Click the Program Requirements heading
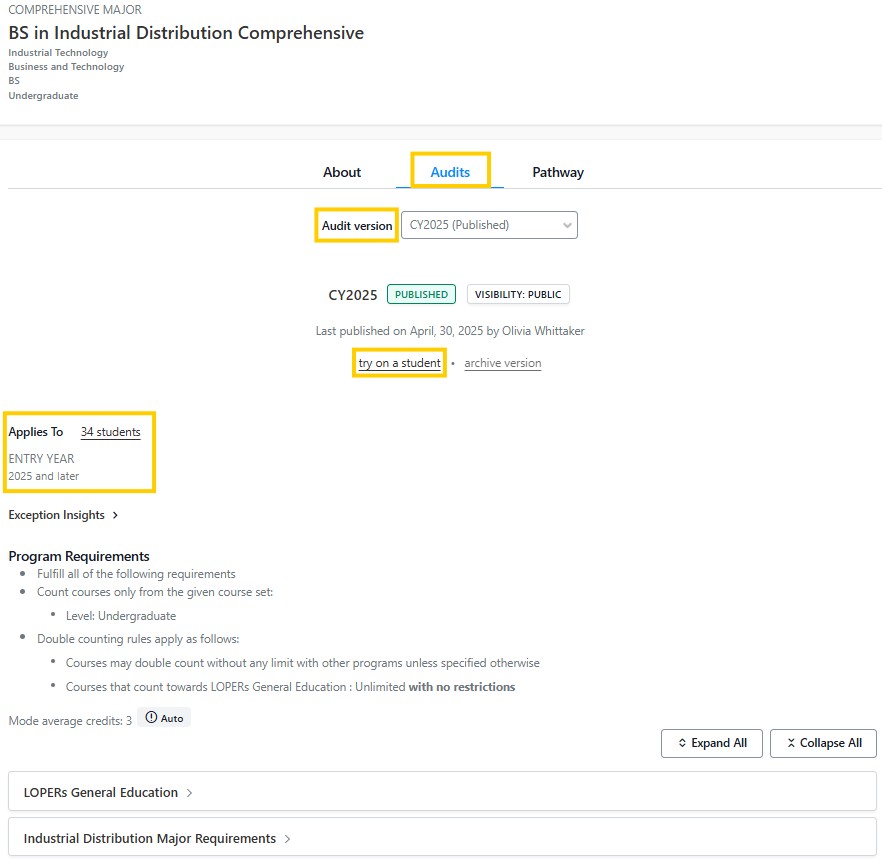882x862 pixels. pos(79,556)
